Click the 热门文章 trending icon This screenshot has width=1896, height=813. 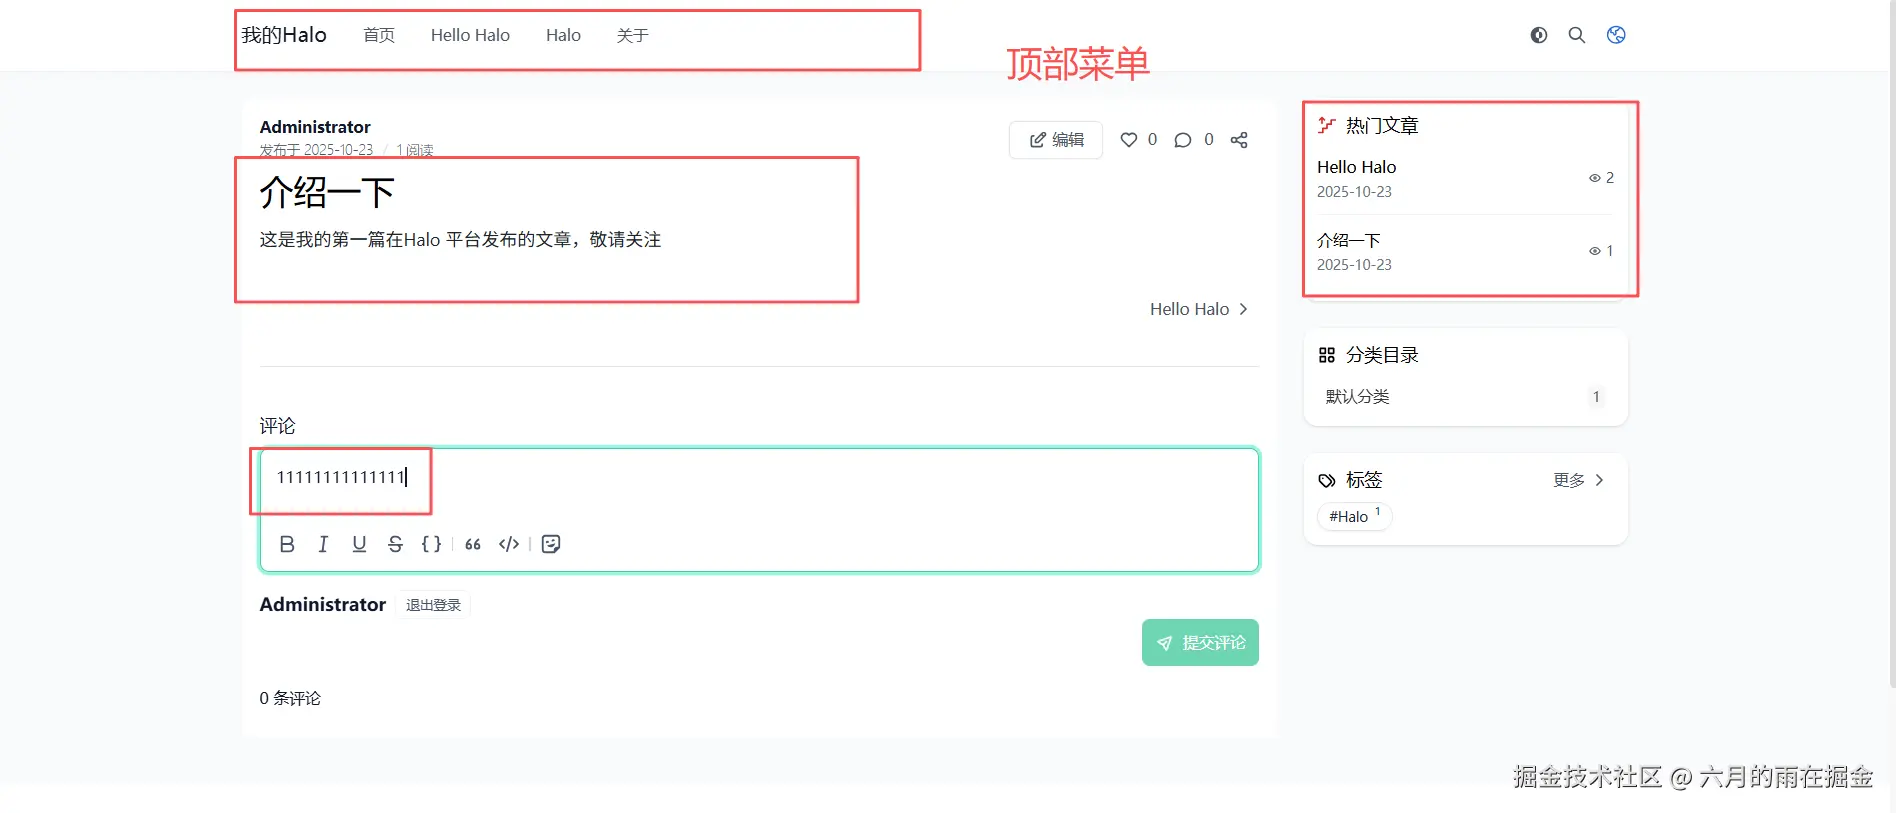coord(1327,125)
